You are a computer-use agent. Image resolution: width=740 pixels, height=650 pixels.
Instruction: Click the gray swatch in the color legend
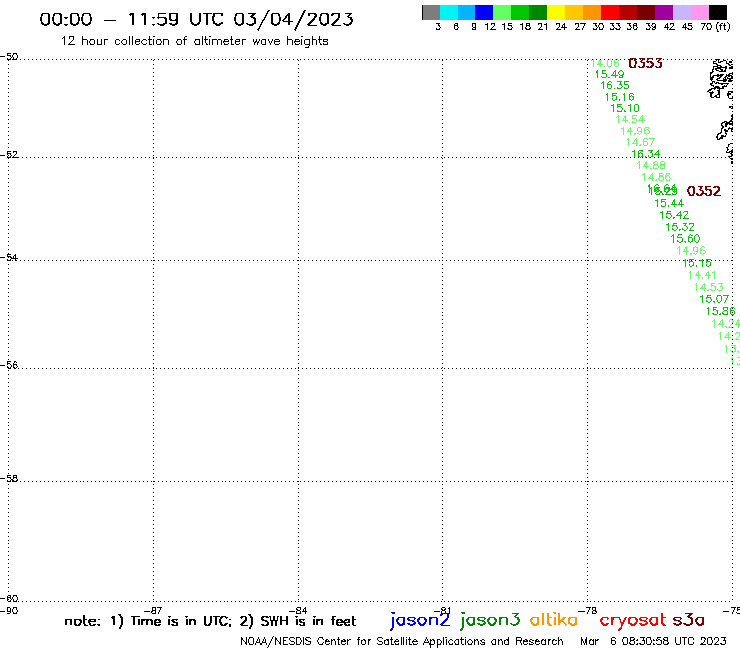431,12
